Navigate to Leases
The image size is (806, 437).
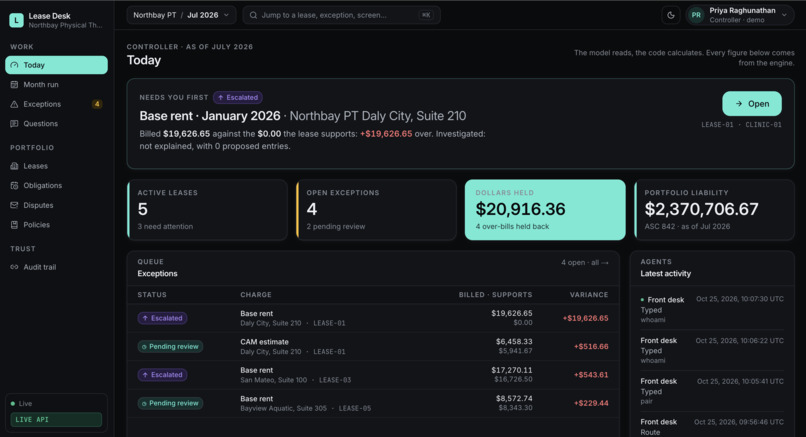(57, 166)
